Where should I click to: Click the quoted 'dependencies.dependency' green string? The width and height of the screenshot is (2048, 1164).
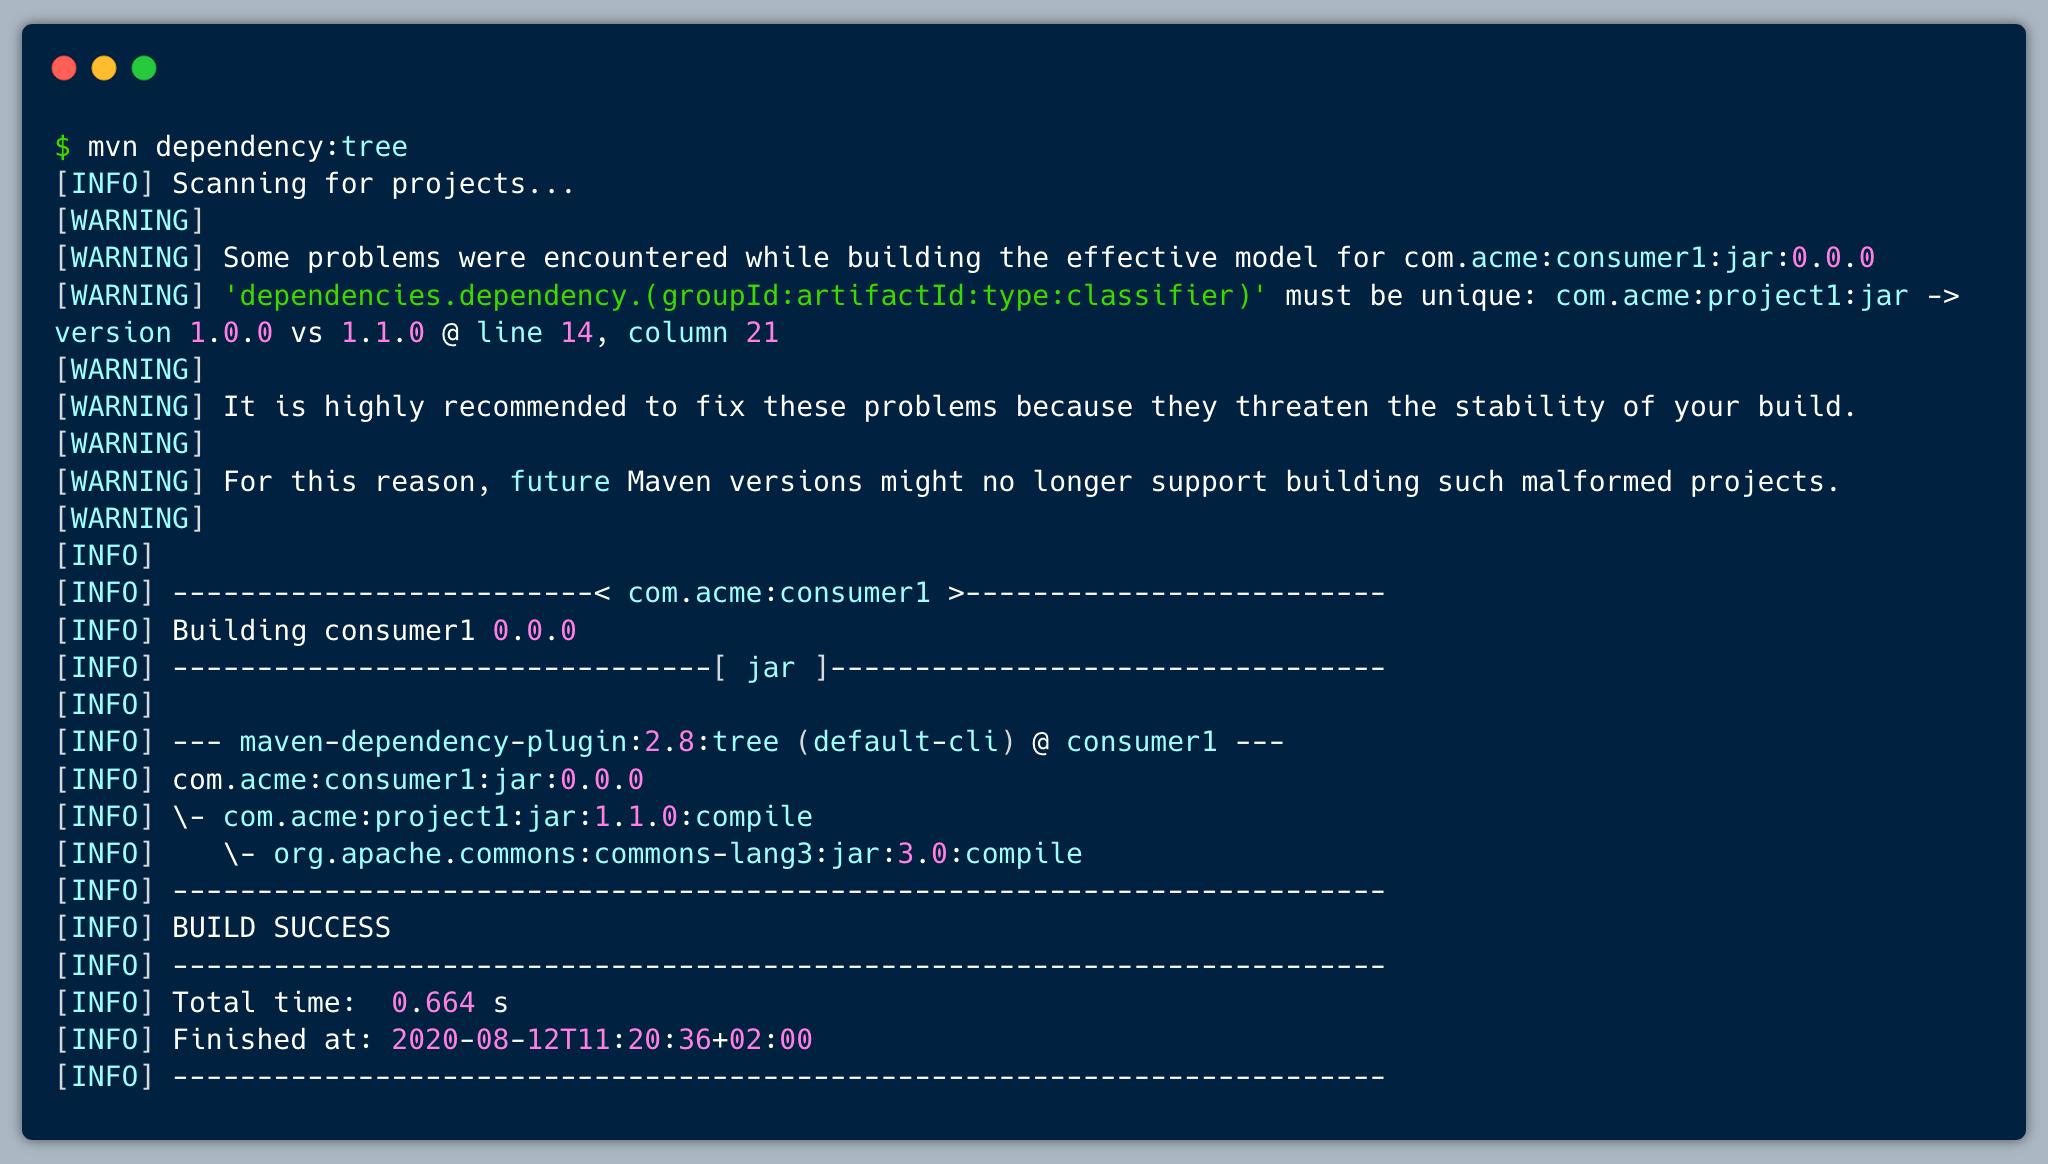coord(745,296)
